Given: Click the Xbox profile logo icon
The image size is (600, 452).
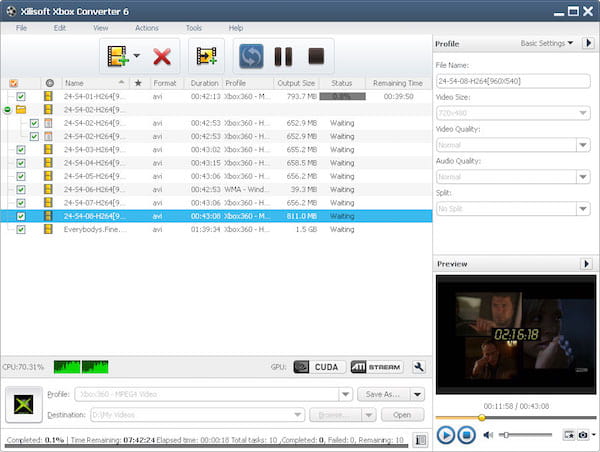Looking at the screenshot, I should pyautogui.click(x=24, y=405).
